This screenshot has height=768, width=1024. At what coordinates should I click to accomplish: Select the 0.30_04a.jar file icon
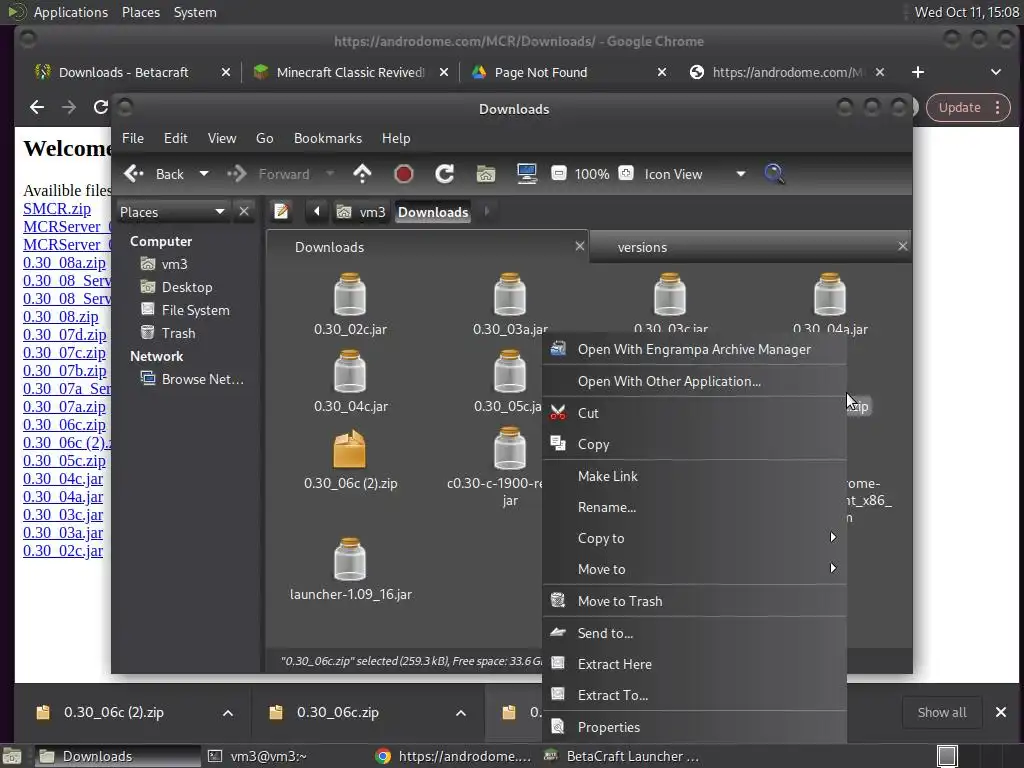point(830,295)
